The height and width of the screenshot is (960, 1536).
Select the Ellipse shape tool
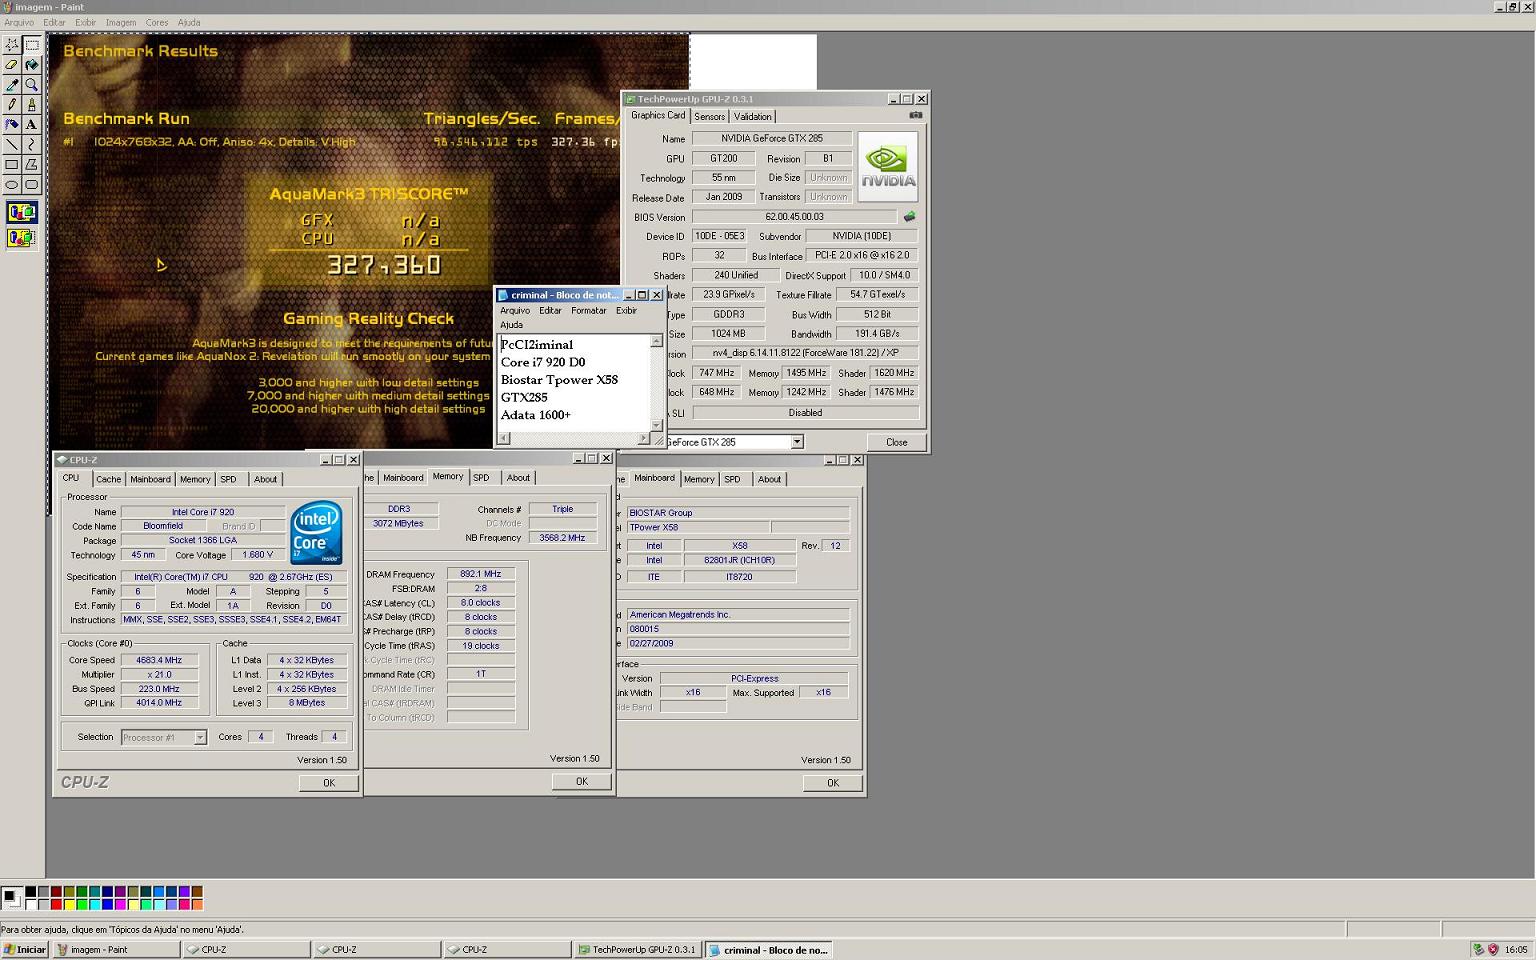point(12,185)
